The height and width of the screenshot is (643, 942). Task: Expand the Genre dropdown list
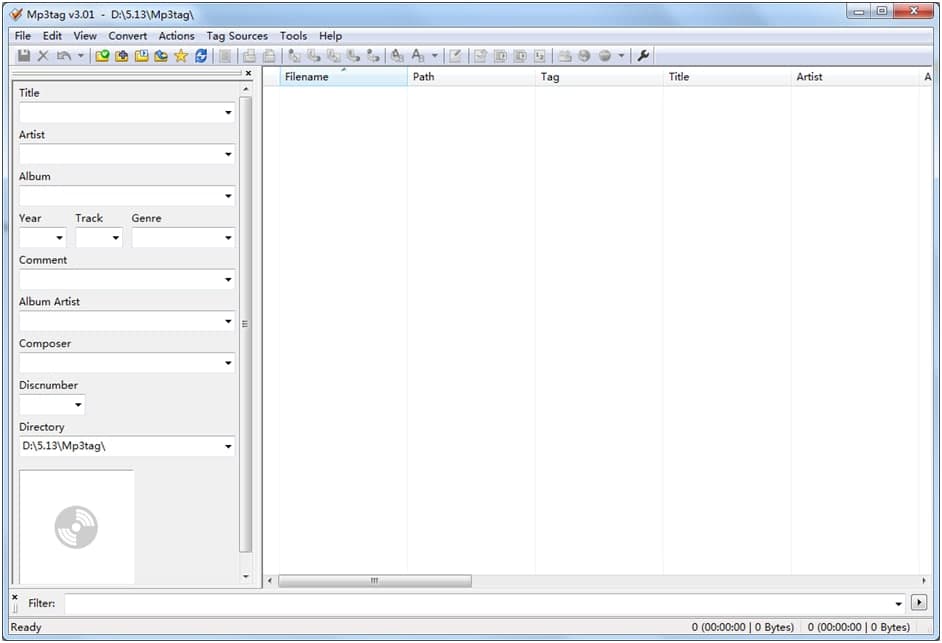click(228, 238)
